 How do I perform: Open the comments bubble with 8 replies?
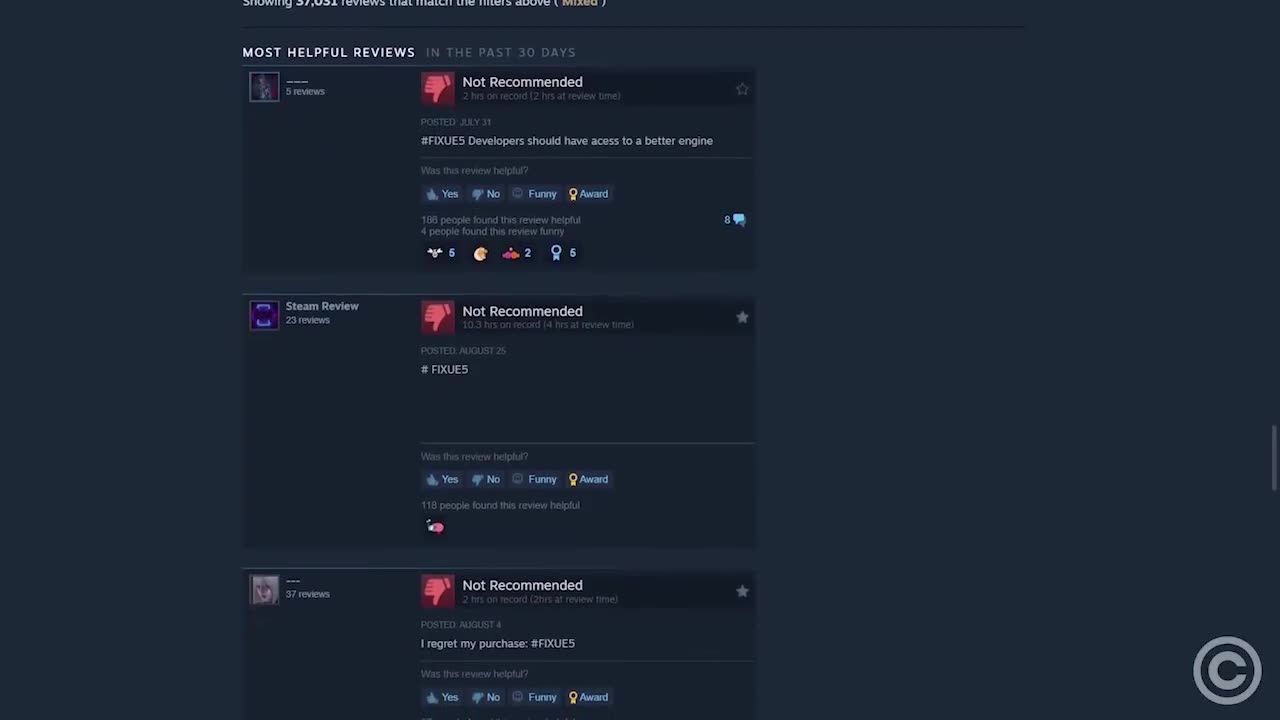(735, 220)
